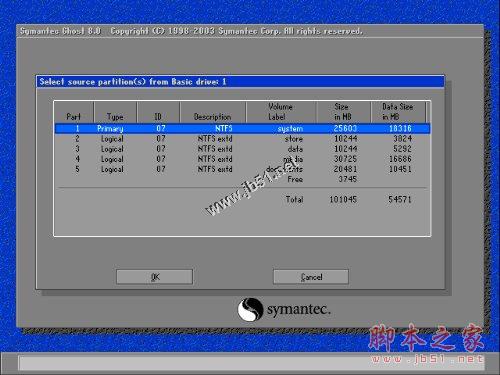Click the Symantec logo icon
Viewport: 500px width, 375px height.
tap(250, 309)
